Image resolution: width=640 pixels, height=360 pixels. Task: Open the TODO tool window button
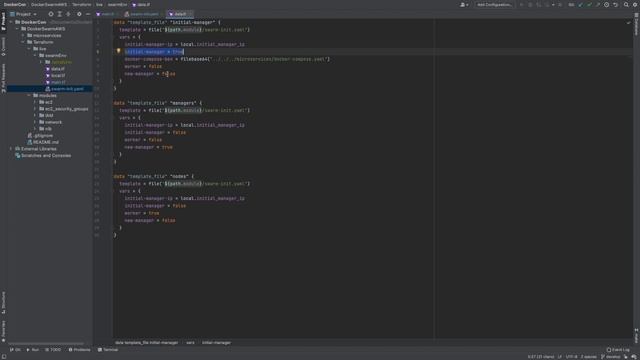pos(53,350)
